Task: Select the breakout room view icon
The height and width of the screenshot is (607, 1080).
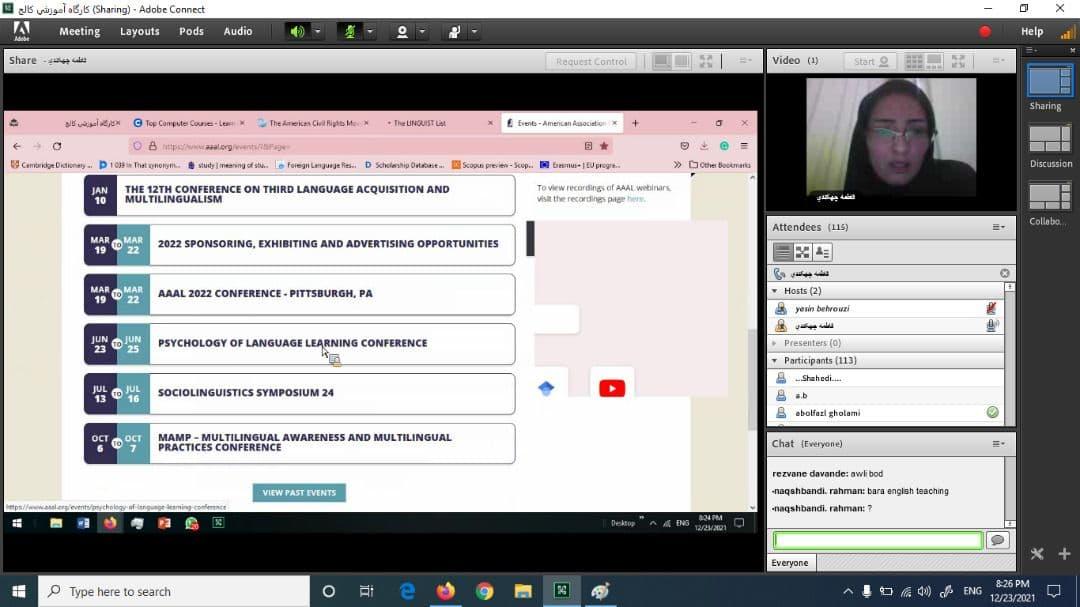Action: pyautogui.click(x=802, y=253)
